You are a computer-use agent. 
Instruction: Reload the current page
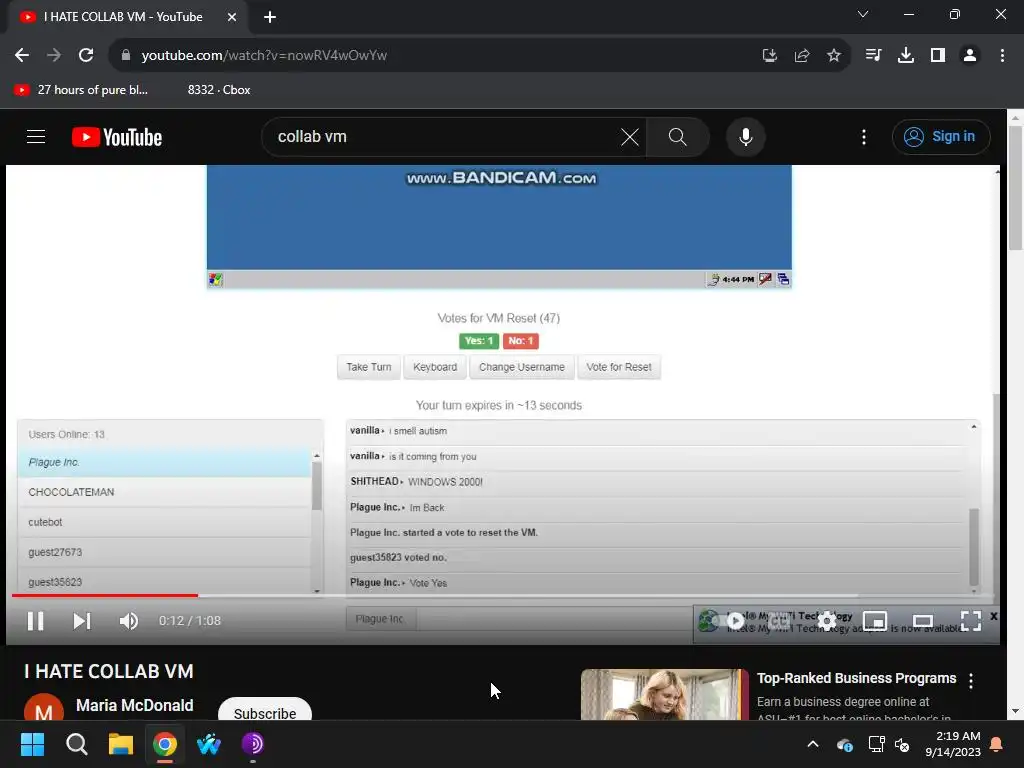(86, 56)
